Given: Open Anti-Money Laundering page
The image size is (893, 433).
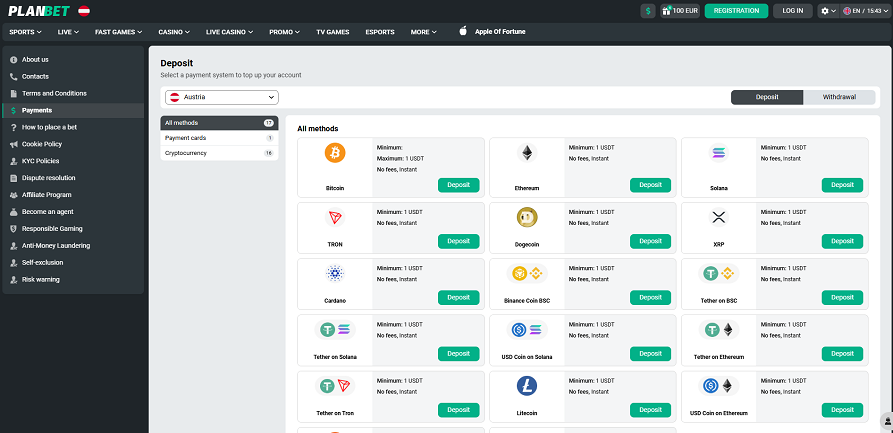Looking at the screenshot, I should [73, 246].
